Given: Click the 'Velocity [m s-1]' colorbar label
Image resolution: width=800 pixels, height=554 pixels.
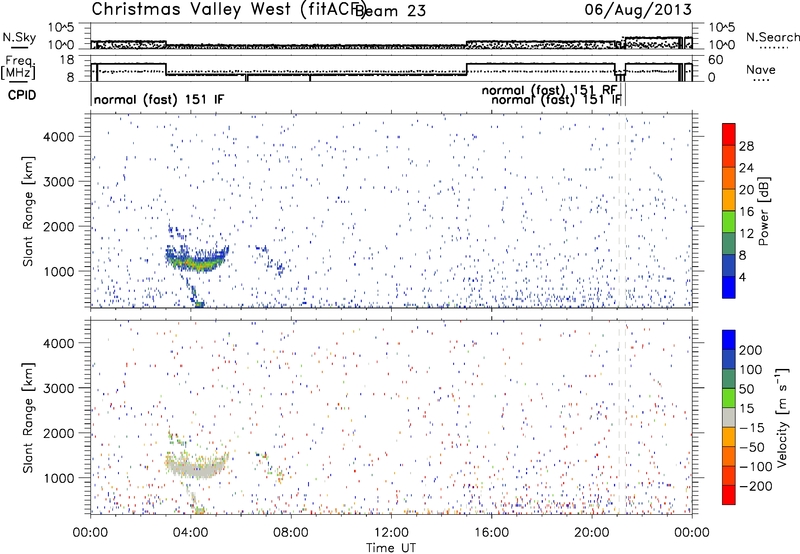Looking at the screenshot, I should click(x=782, y=417).
